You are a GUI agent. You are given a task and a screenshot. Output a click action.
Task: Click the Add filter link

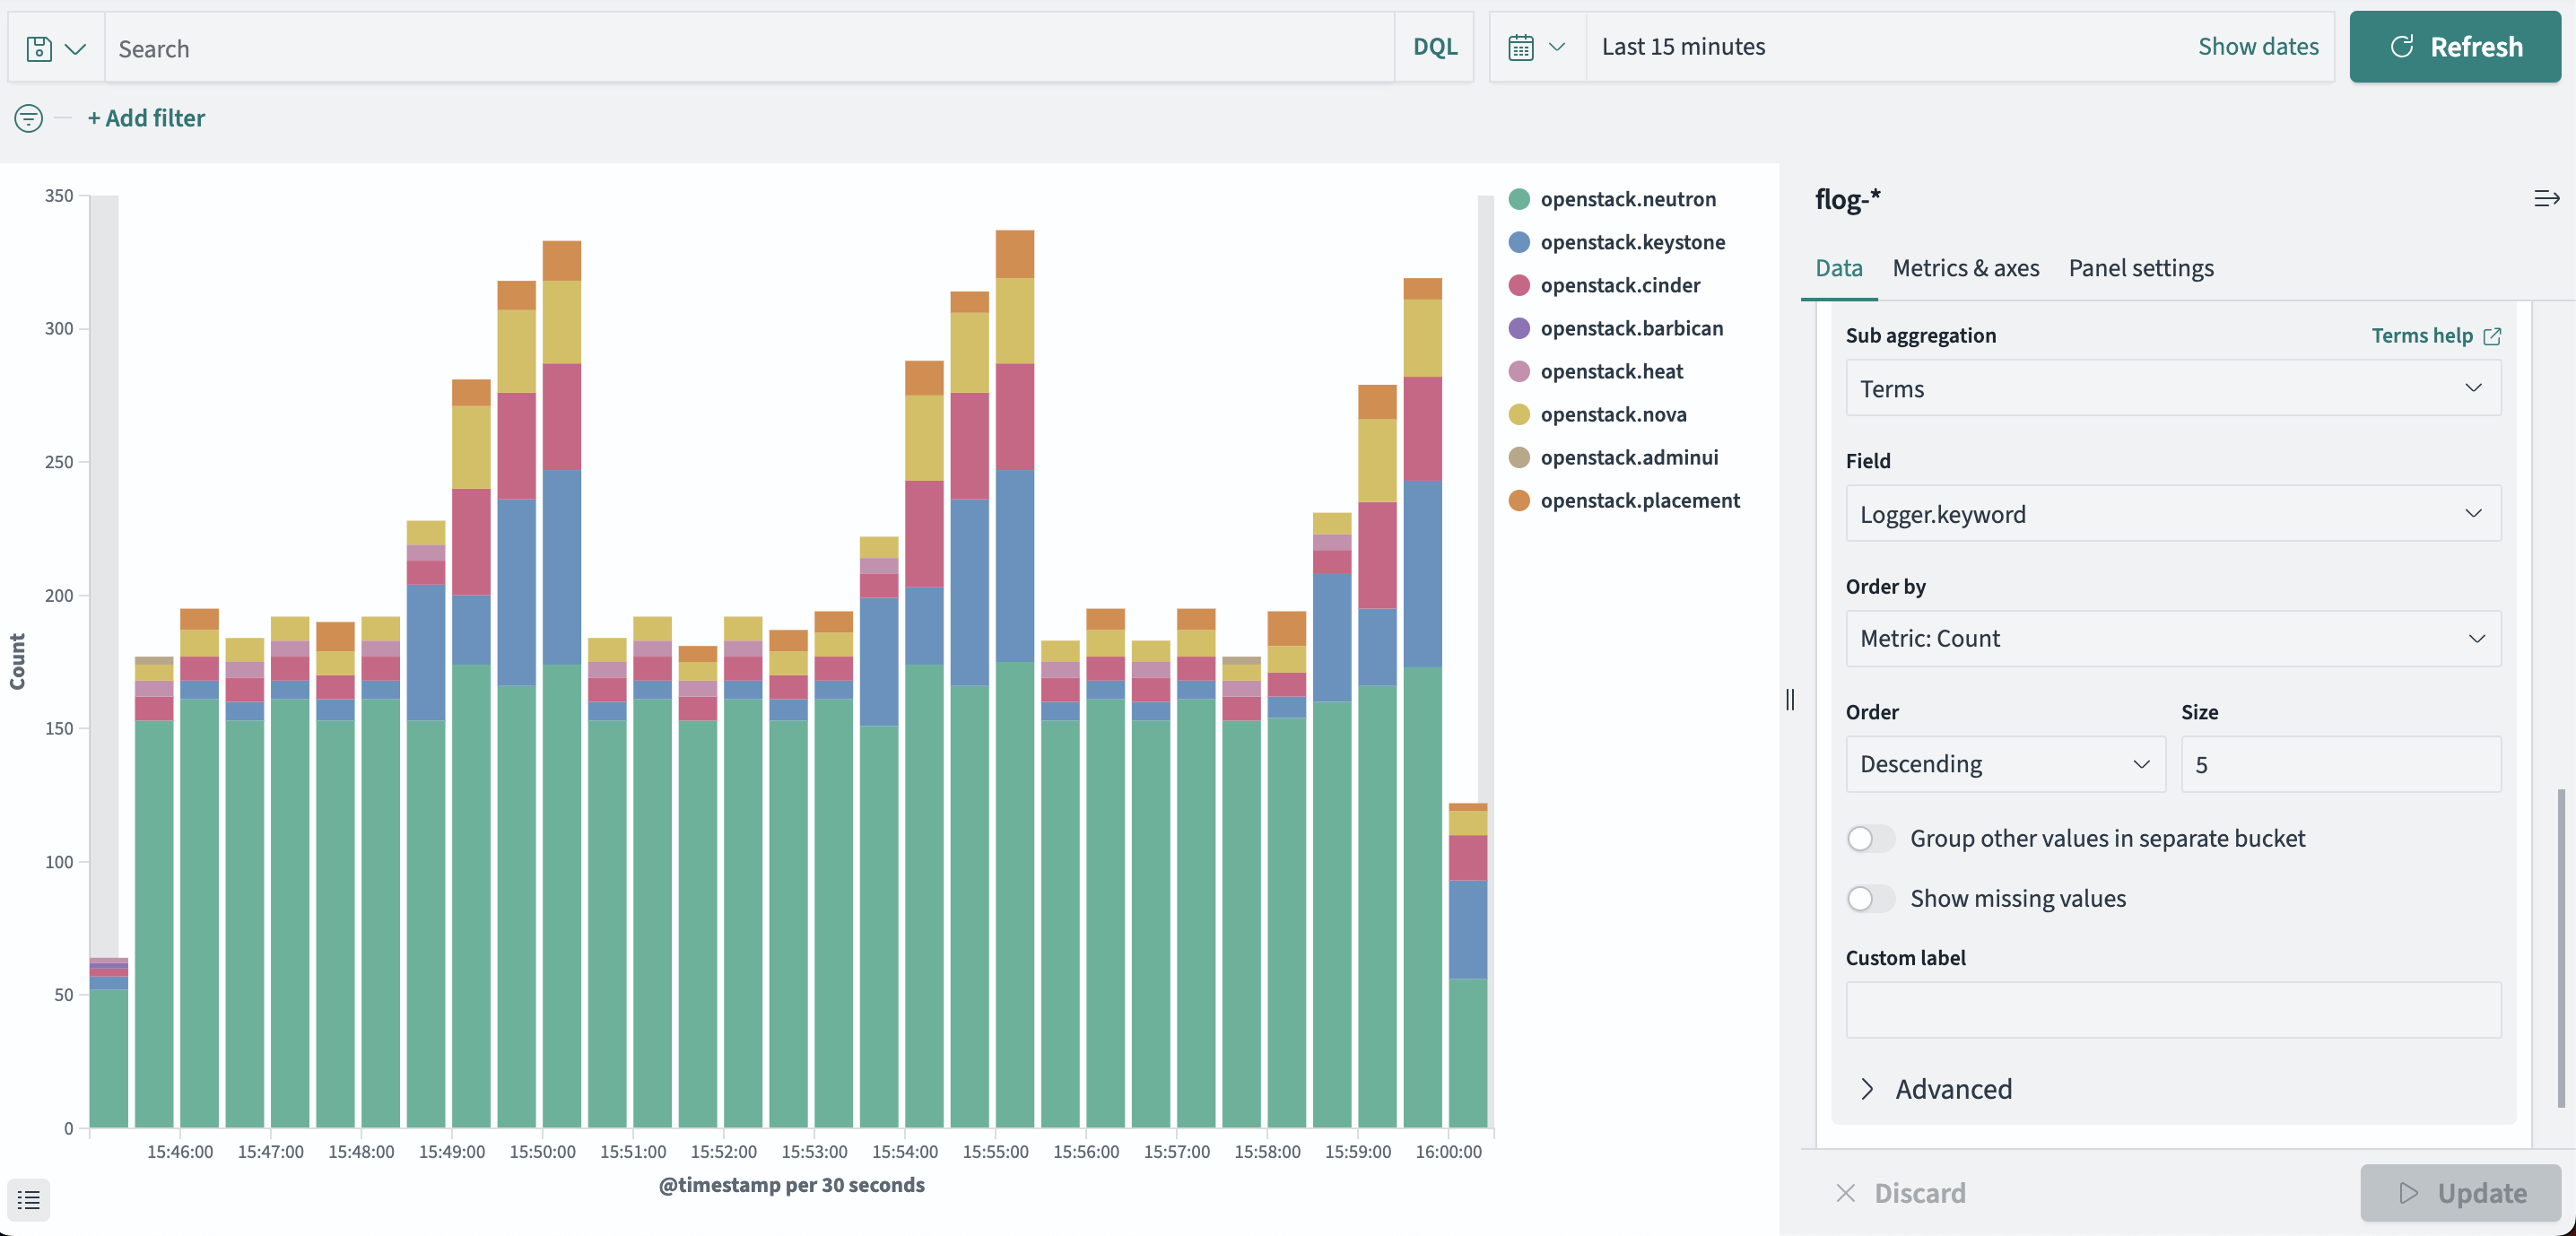(146, 118)
